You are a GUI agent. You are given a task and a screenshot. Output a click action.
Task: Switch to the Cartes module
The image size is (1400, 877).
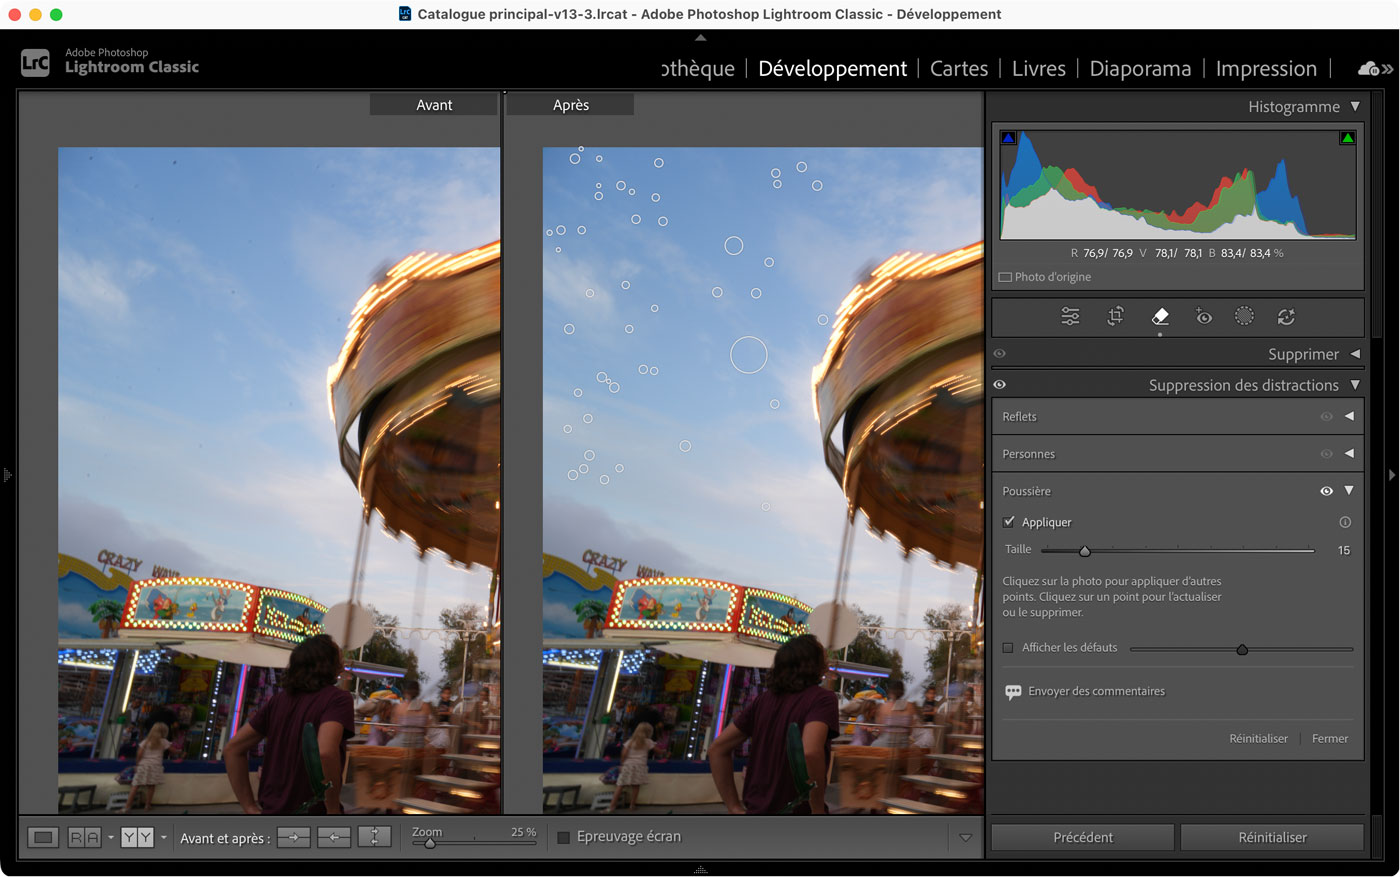[958, 69]
